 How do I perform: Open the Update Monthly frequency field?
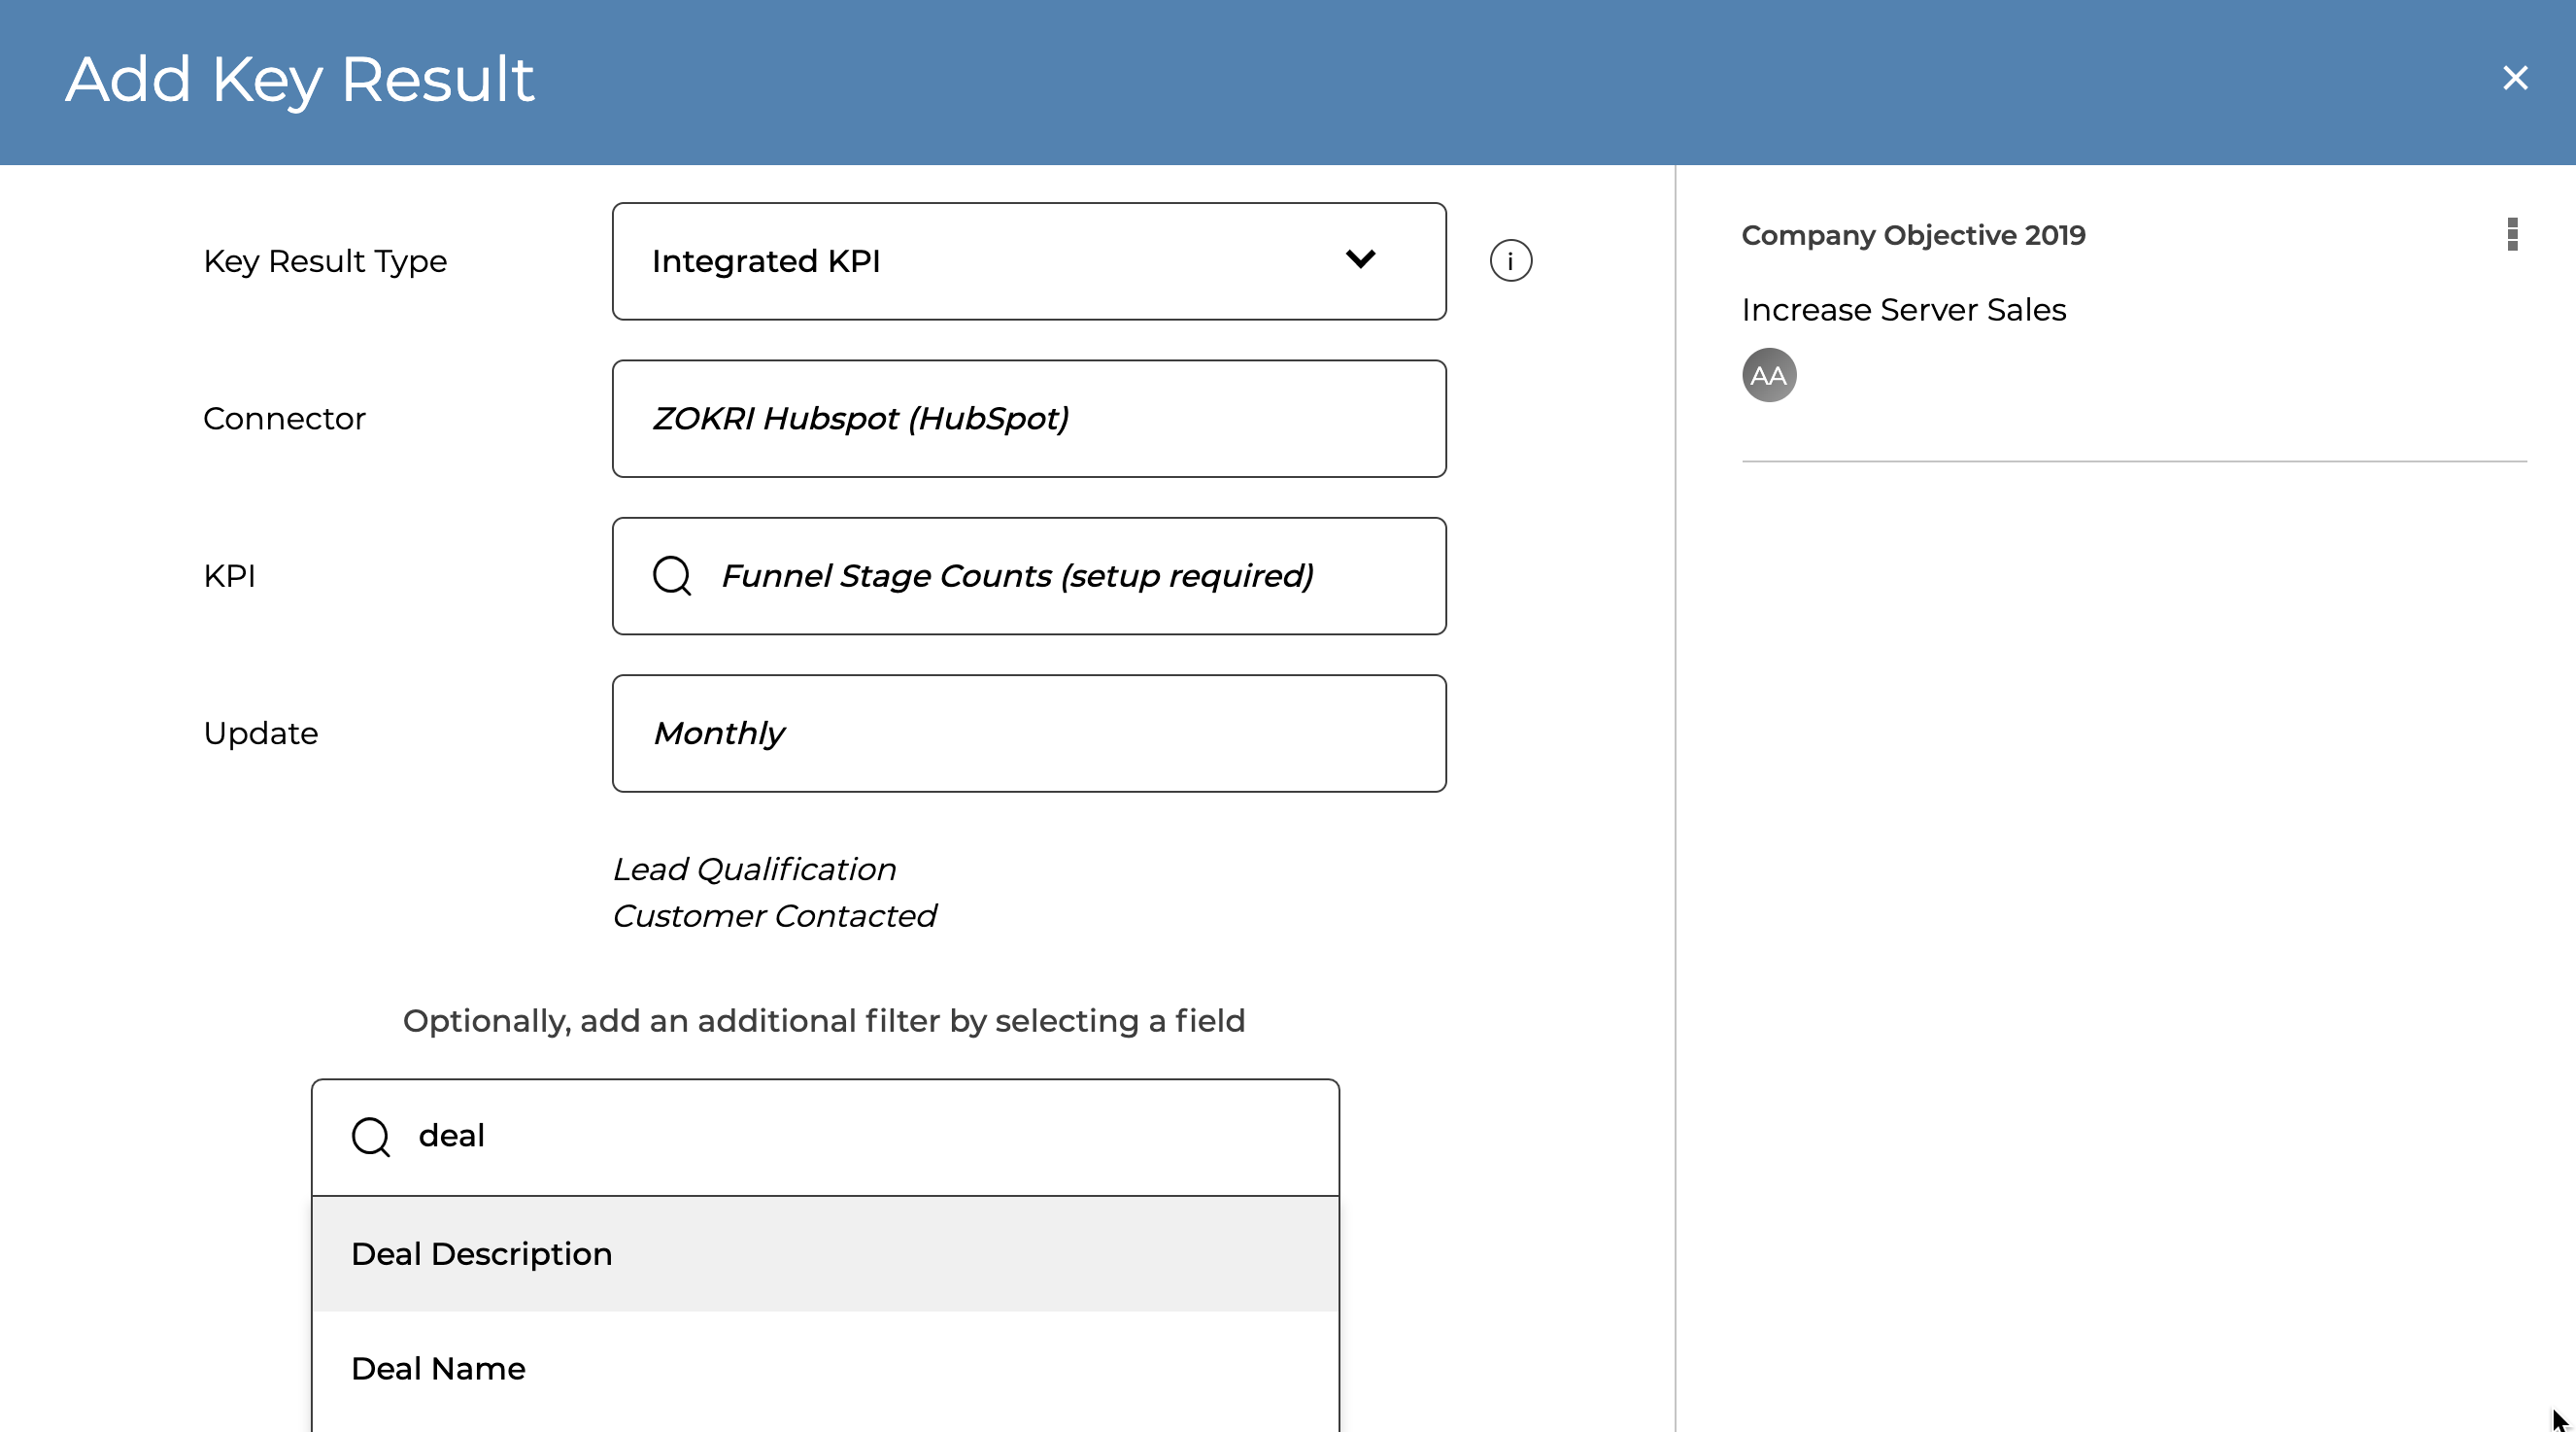[1029, 733]
